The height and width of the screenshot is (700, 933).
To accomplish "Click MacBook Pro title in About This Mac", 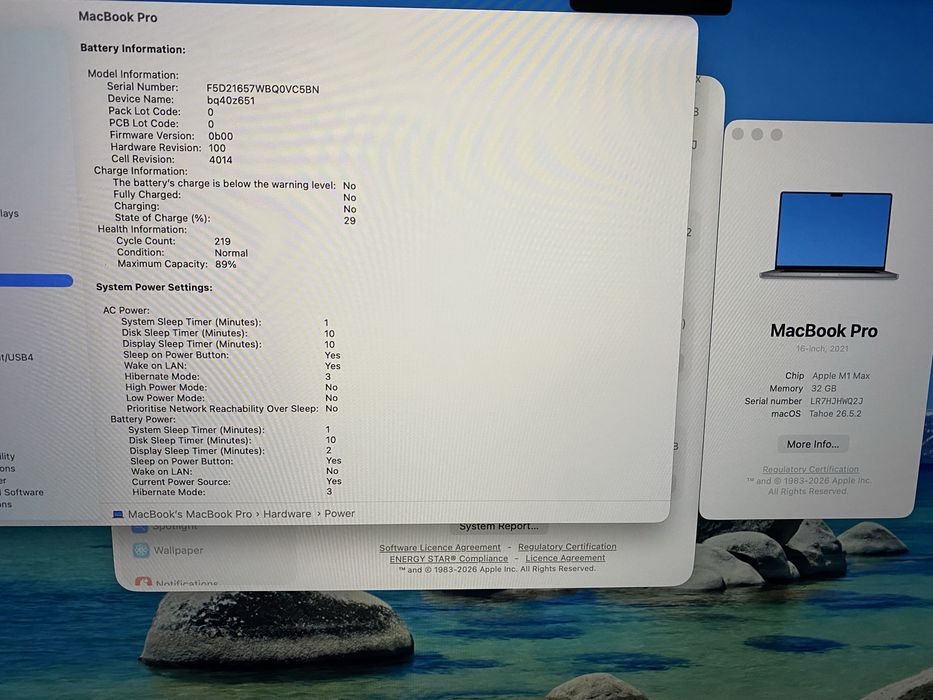I will [824, 330].
